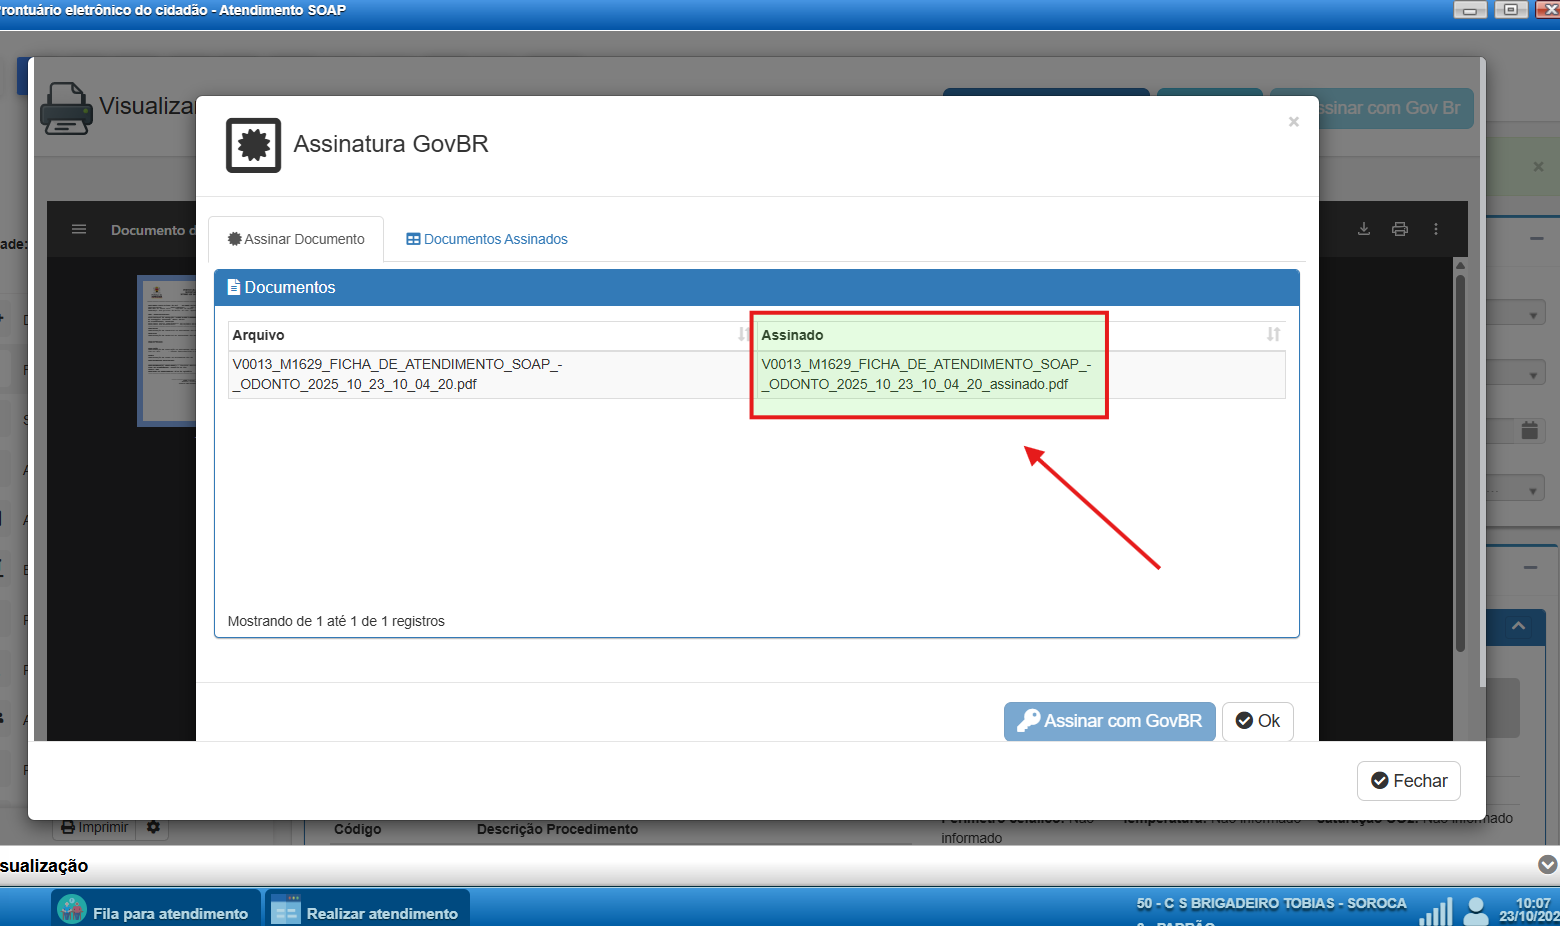
Task: Open the PDF viewer more options menu
Action: [1436, 229]
